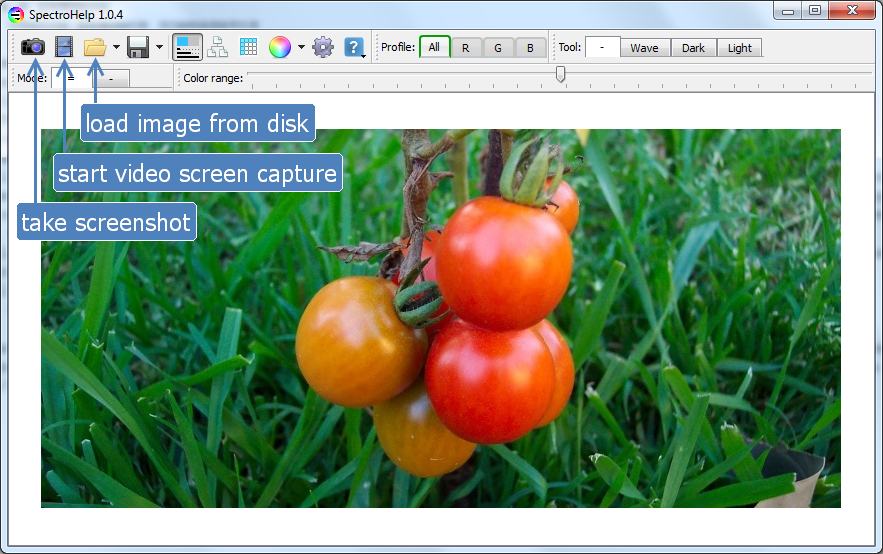Choose the Dark tool

(693, 48)
